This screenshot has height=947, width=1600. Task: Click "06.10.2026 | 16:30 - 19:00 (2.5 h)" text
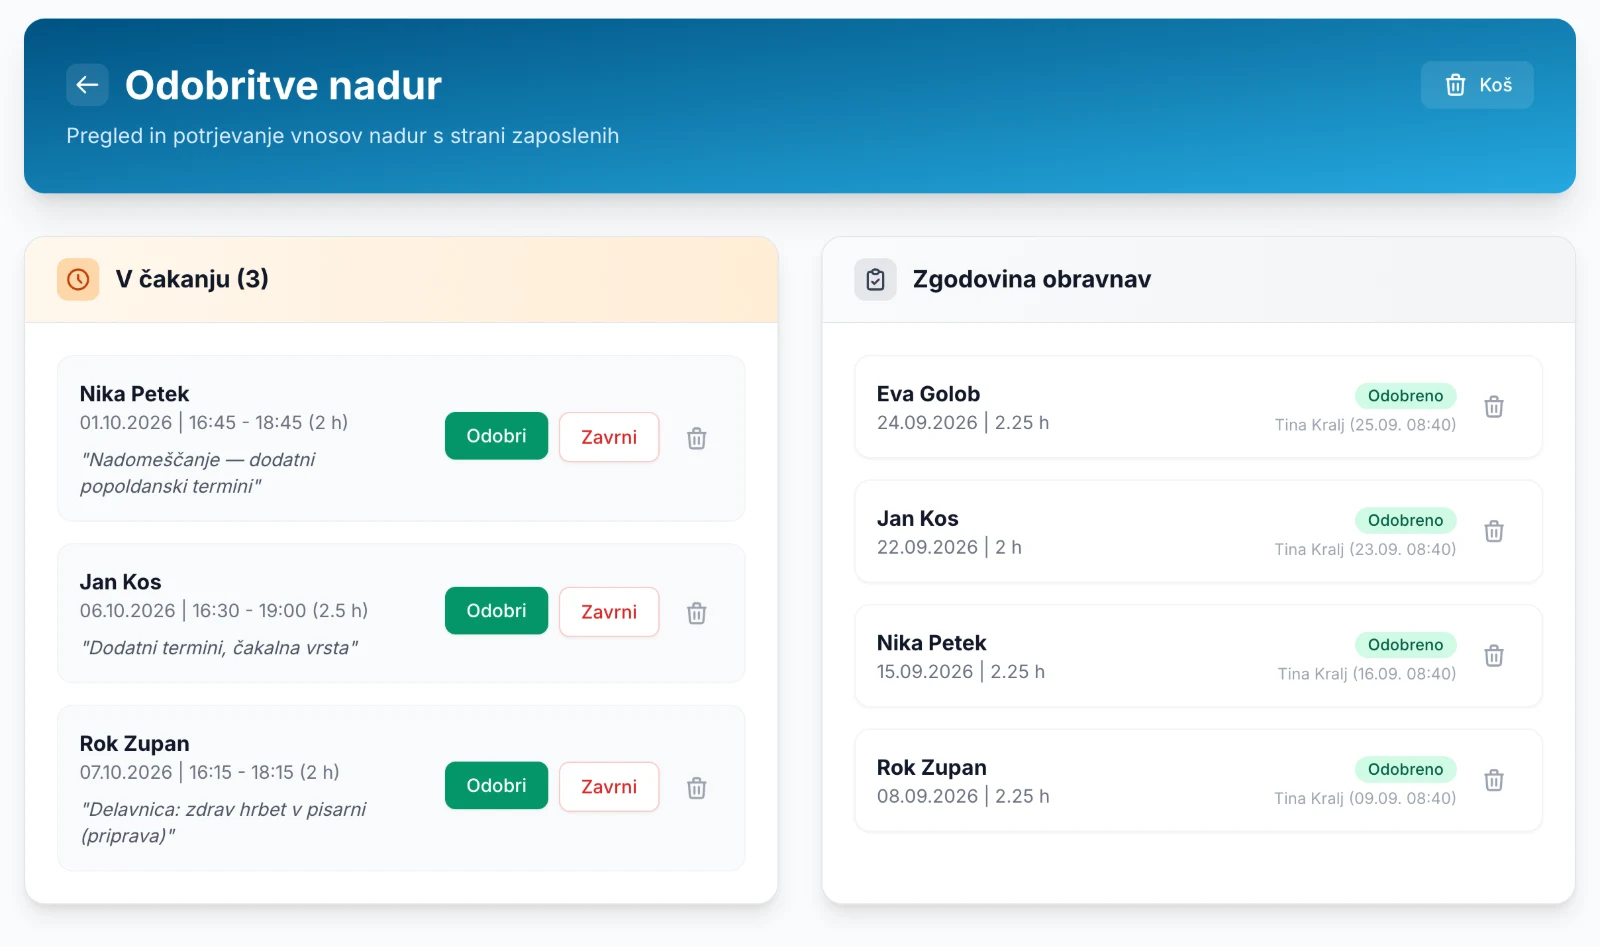tap(224, 611)
